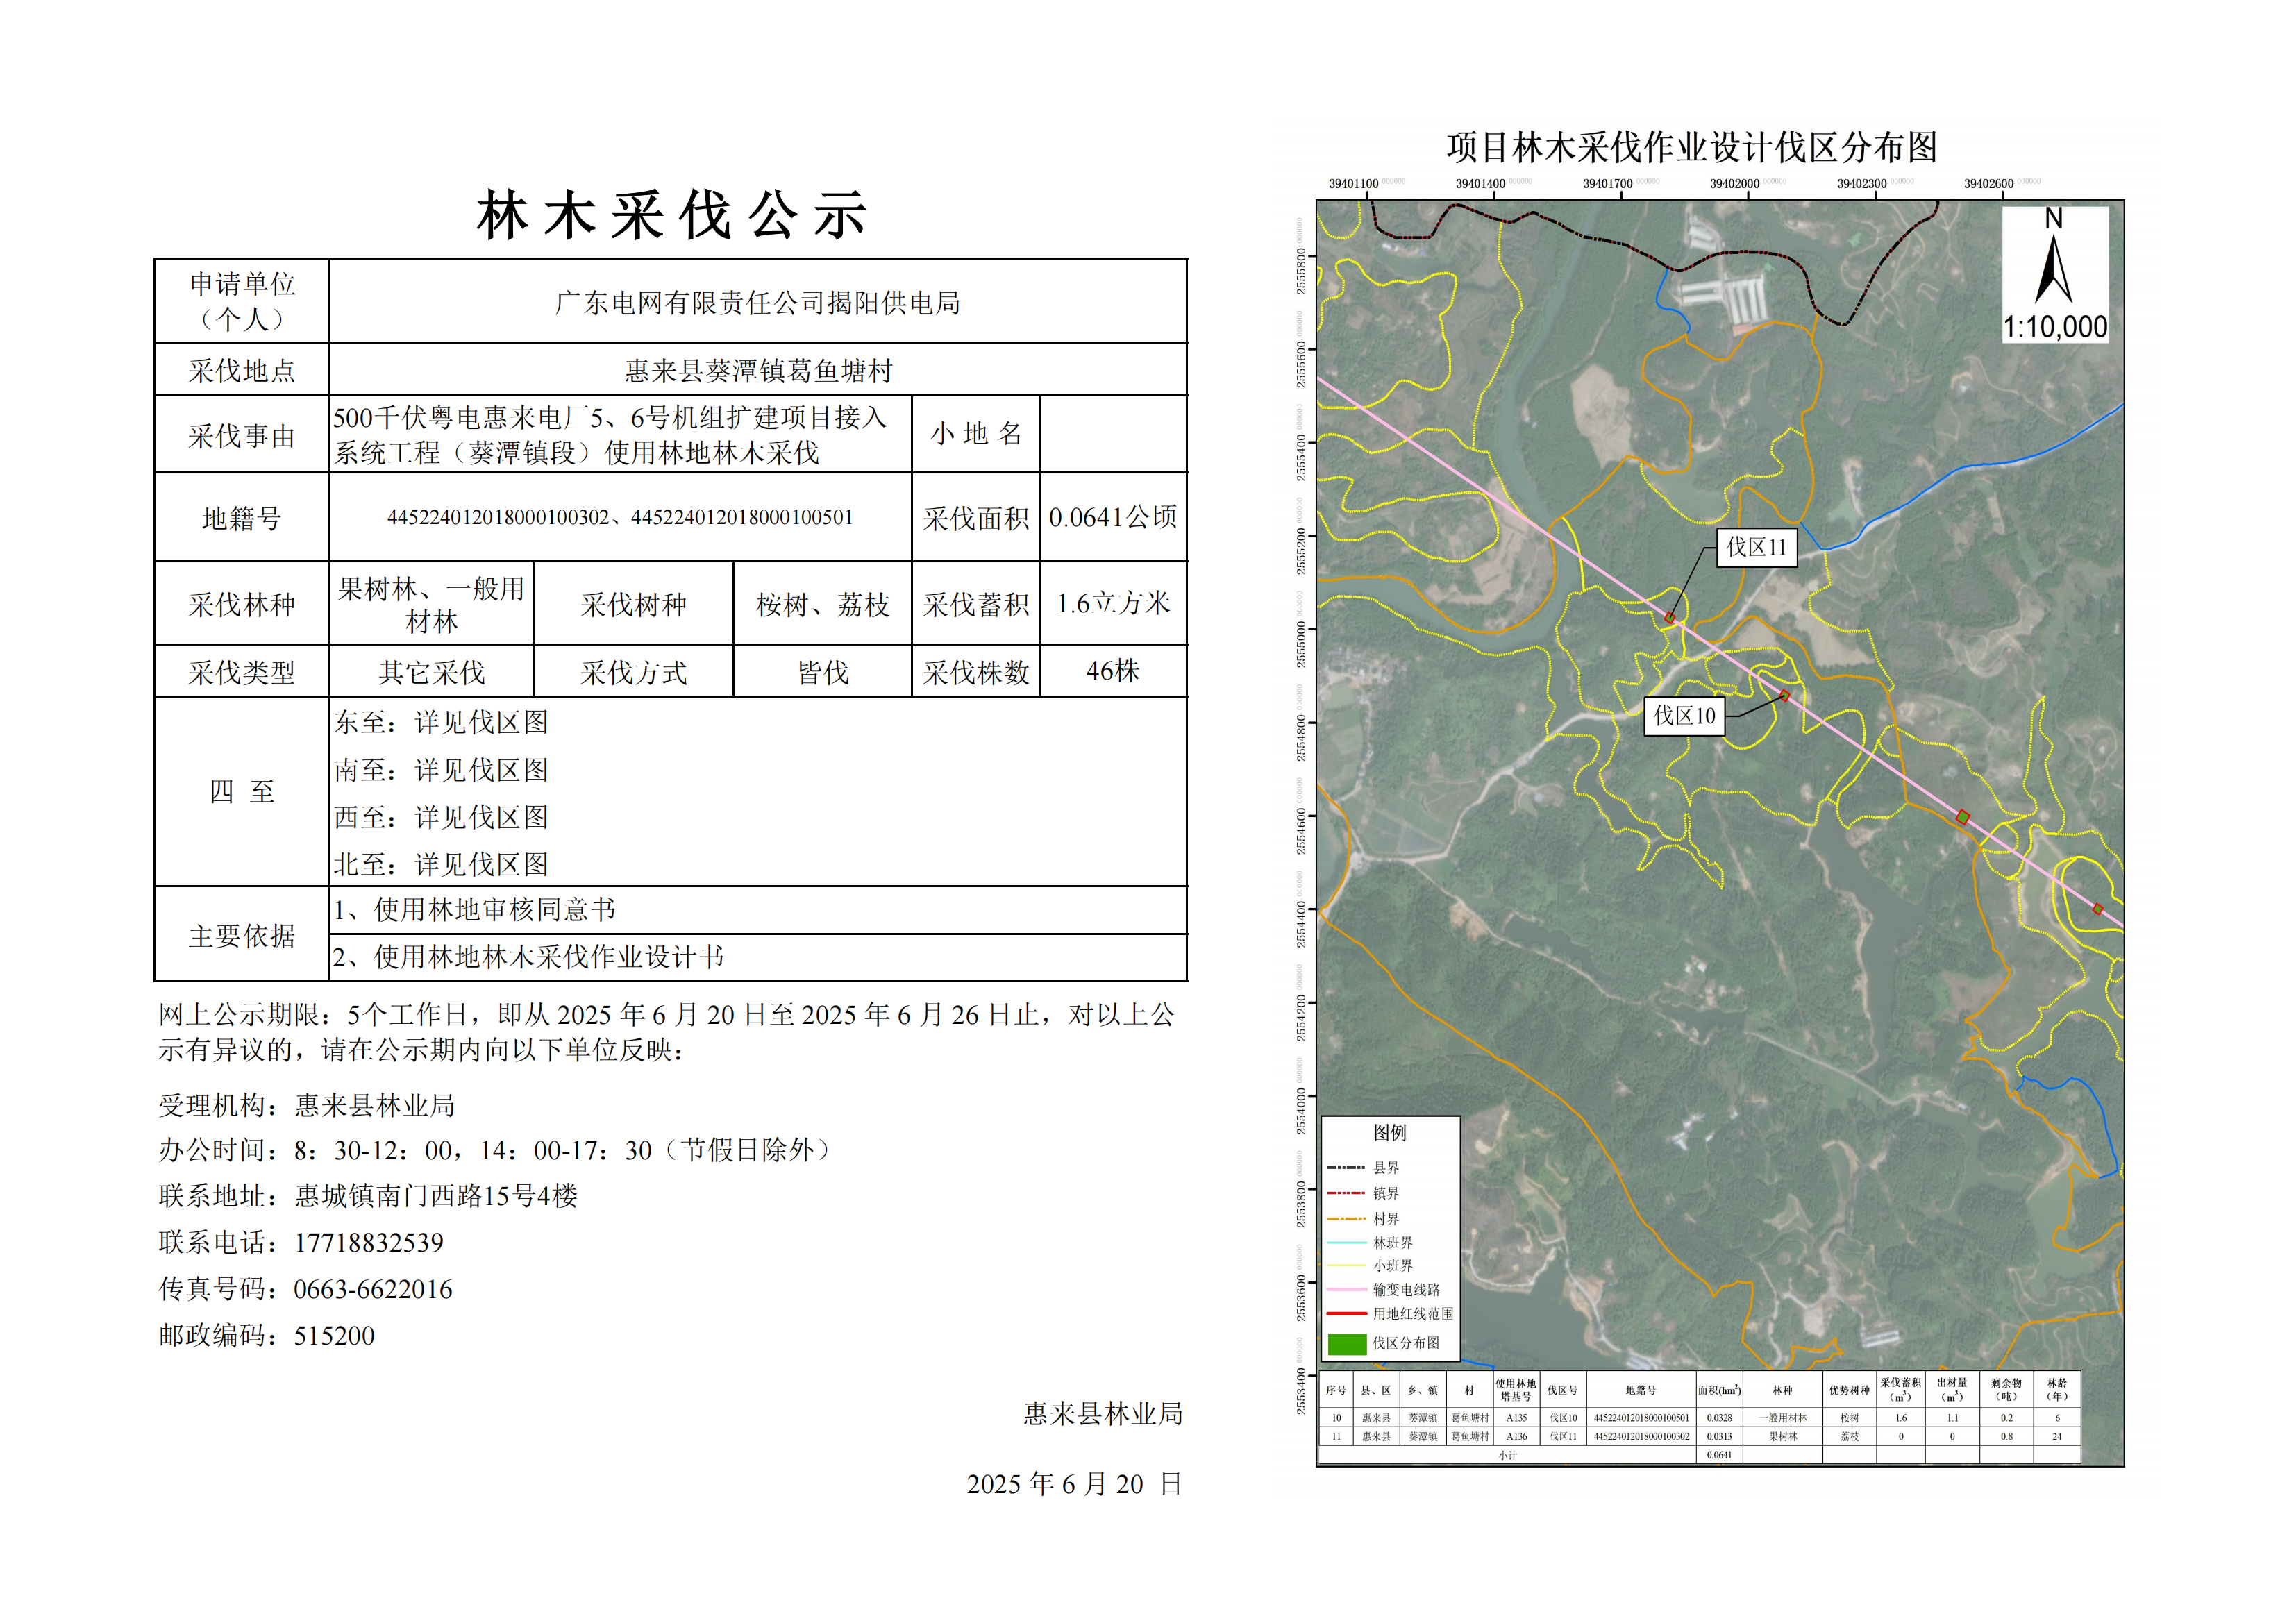This screenshot has width=2296, height=1623.
Task: Click the forest type 果树林、一般用材林
Action: 431,605
